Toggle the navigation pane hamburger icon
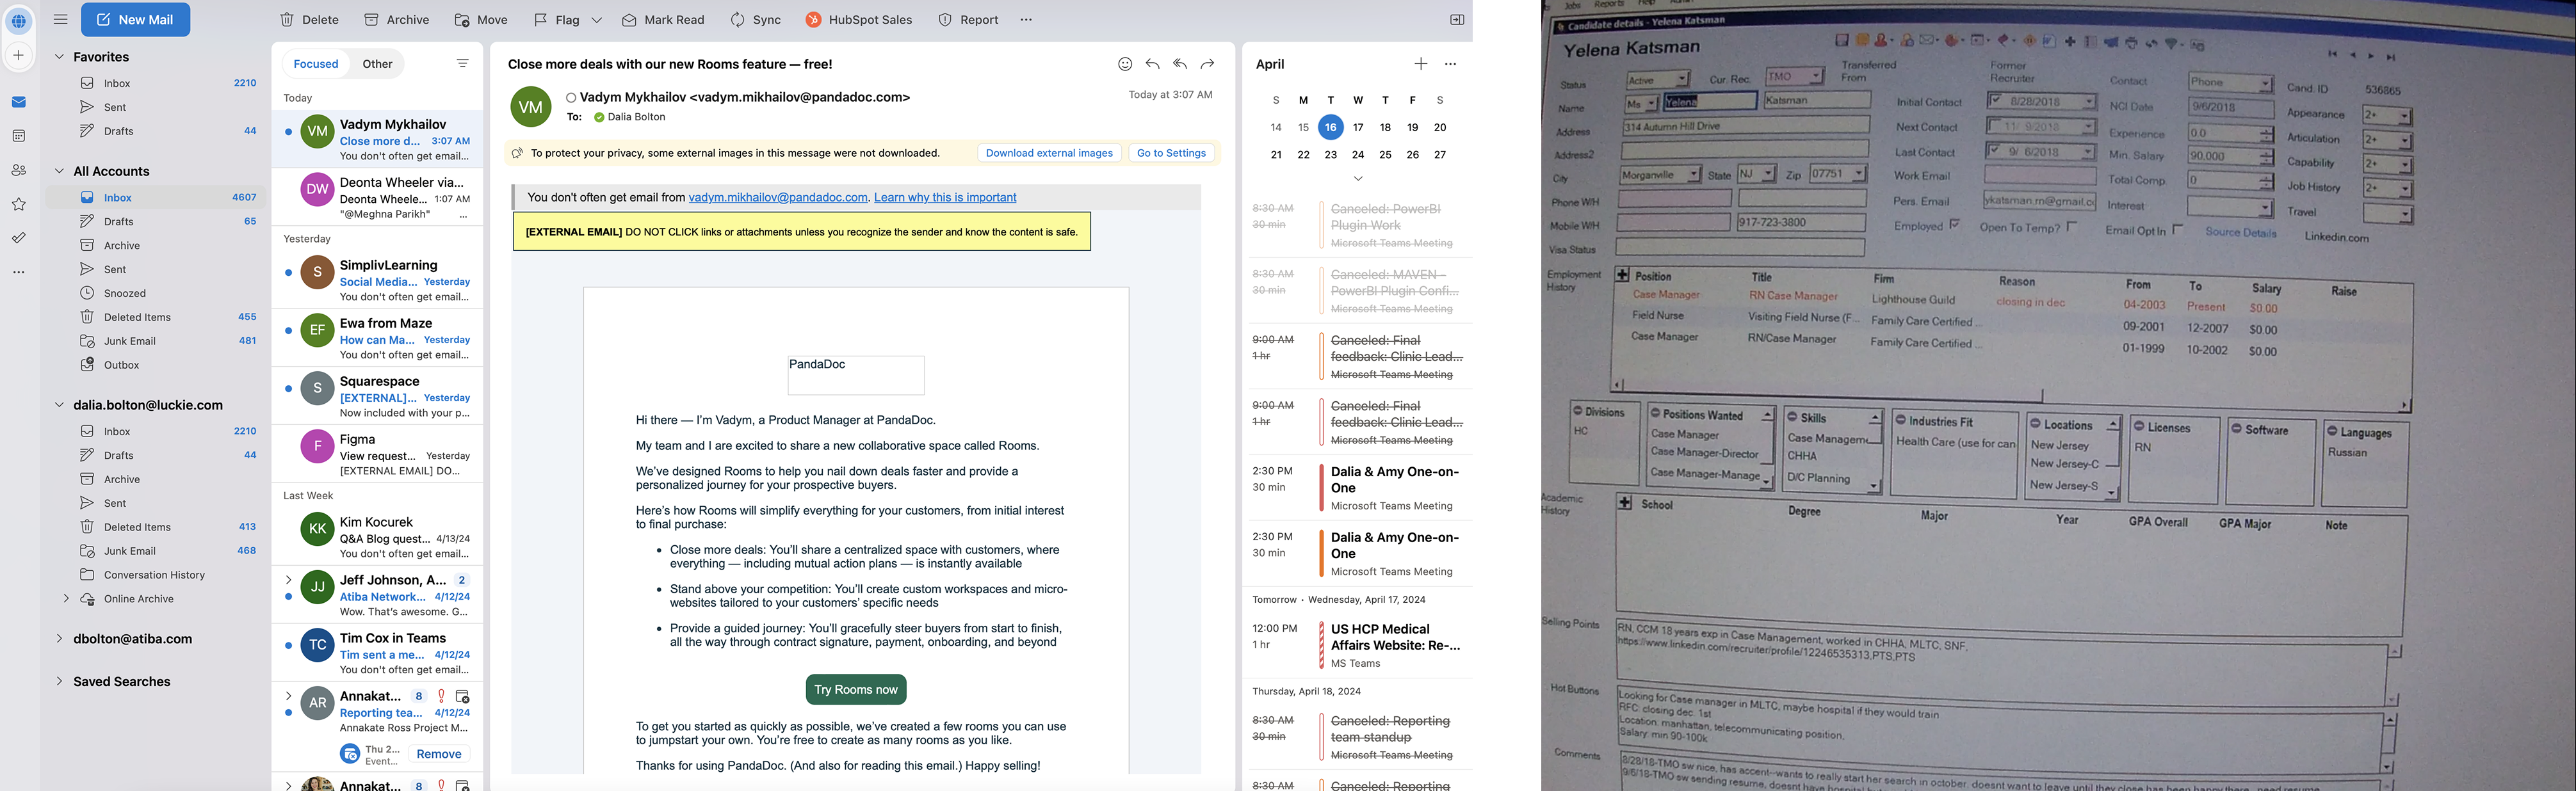The height and width of the screenshot is (791, 2576). [61, 20]
